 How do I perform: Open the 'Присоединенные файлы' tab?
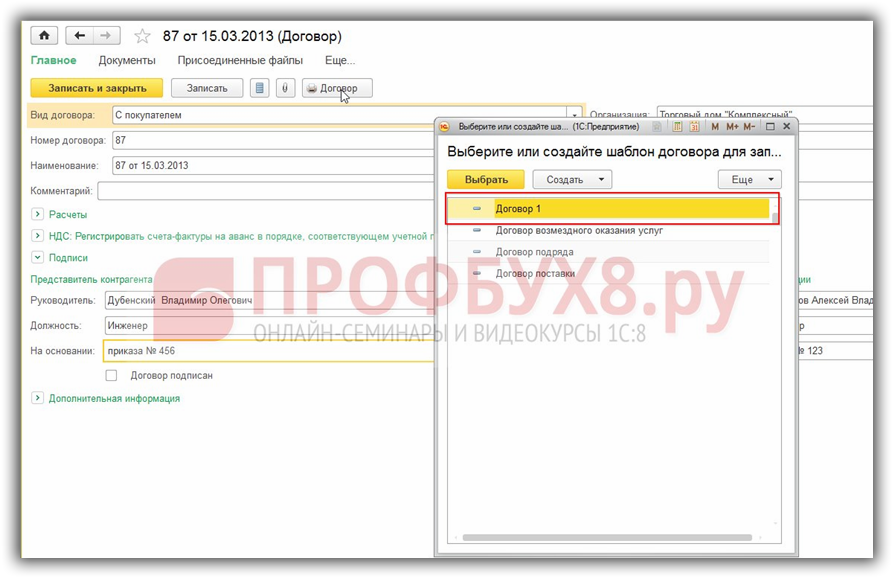pos(240,60)
